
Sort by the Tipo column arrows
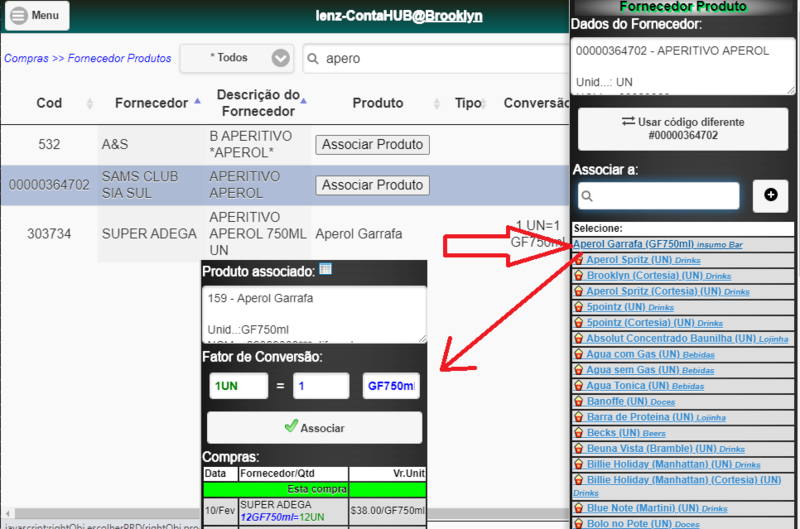click(x=484, y=104)
